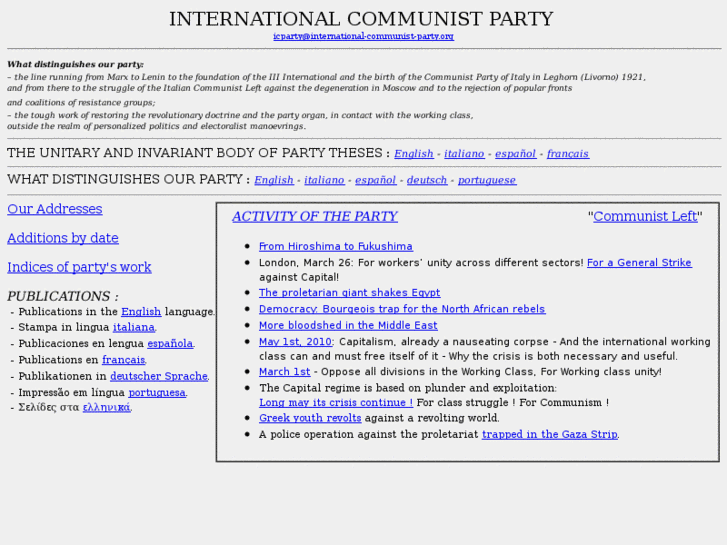Viewport: 727px width, 545px height.
Task: Open For a General Strike article
Action: pos(639,263)
